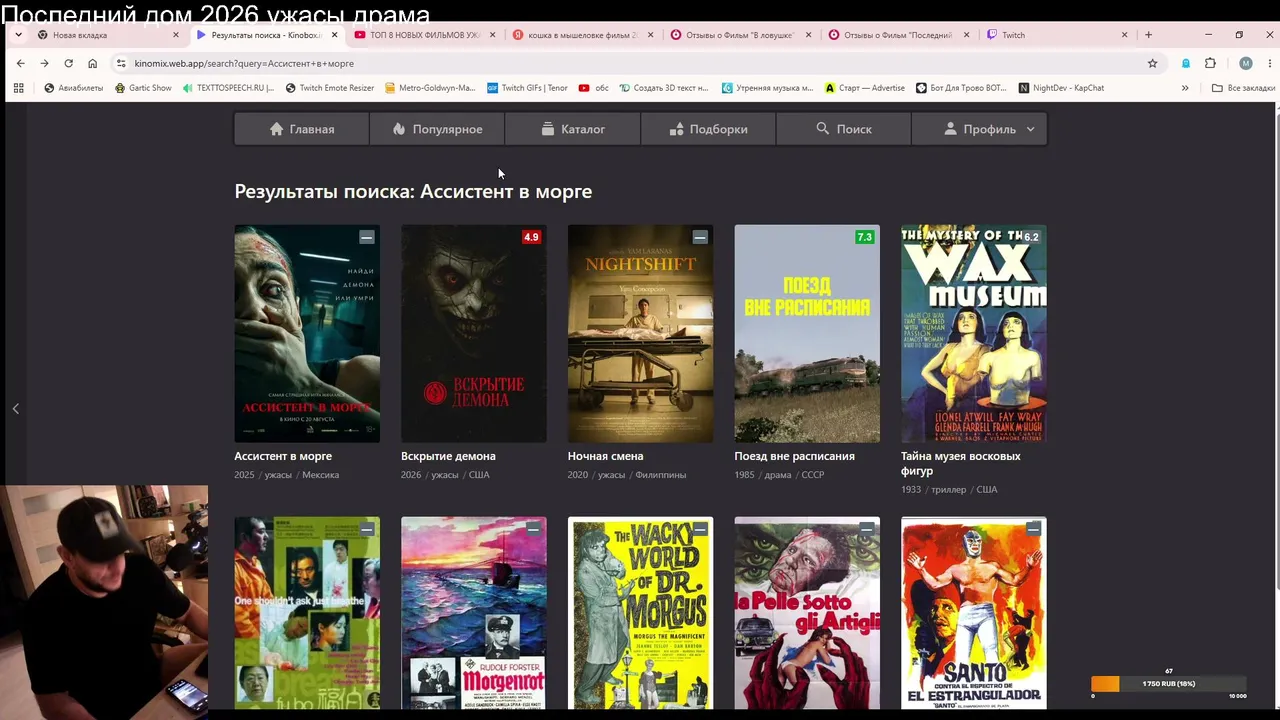Open the Metro-Goldwyn-Ma... bookmark
Image resolution: width=1280 pixels, height=720 pixels.
point(430,88)
